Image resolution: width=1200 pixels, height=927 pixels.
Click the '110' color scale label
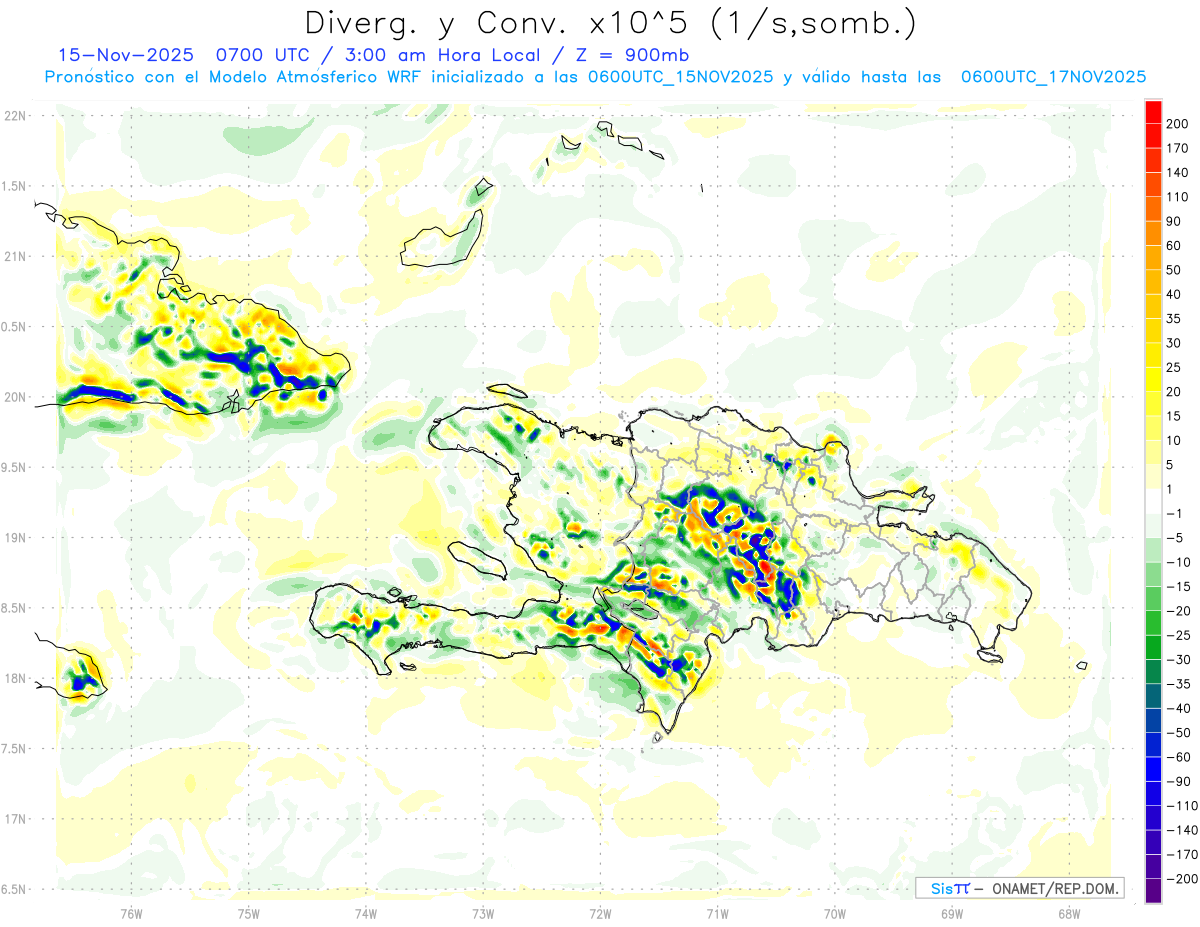click(1177, 197)
